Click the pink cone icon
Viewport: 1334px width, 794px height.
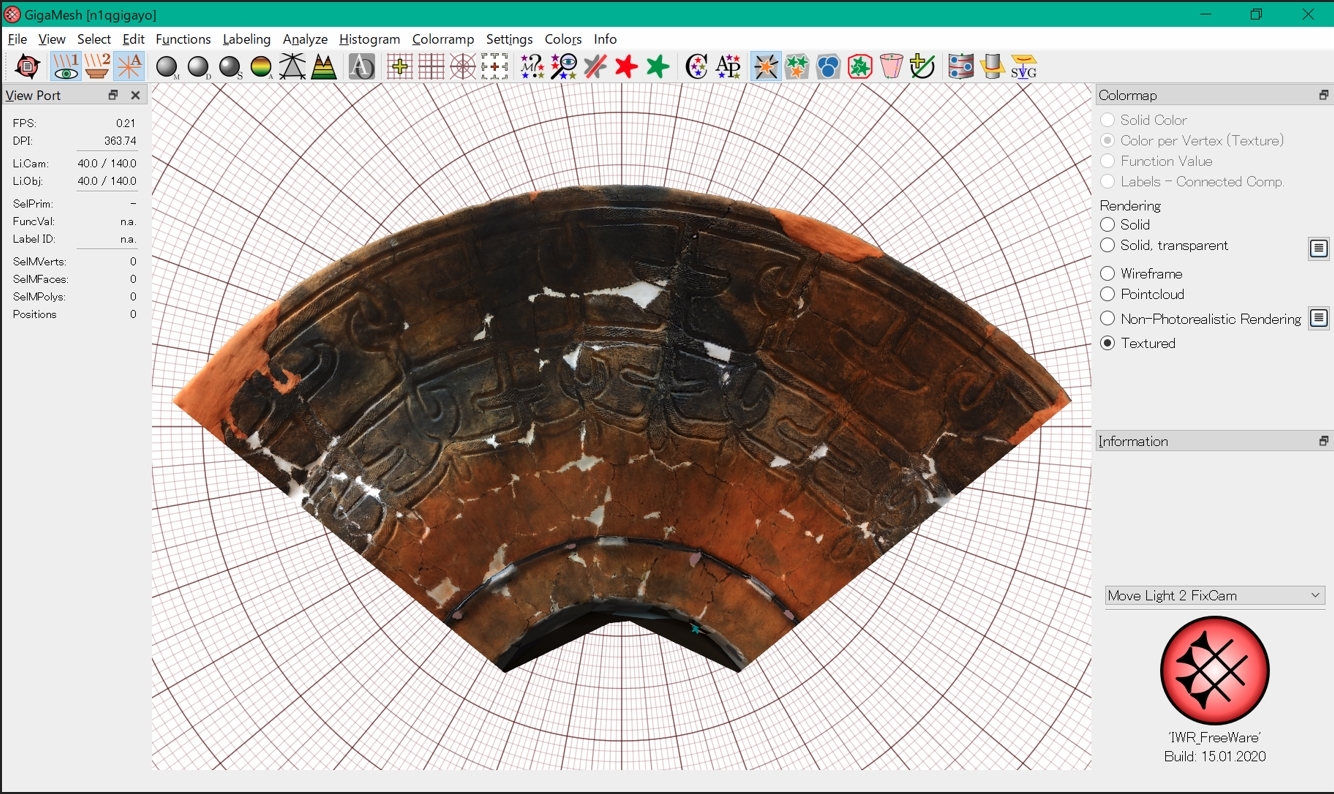point(891,67)
